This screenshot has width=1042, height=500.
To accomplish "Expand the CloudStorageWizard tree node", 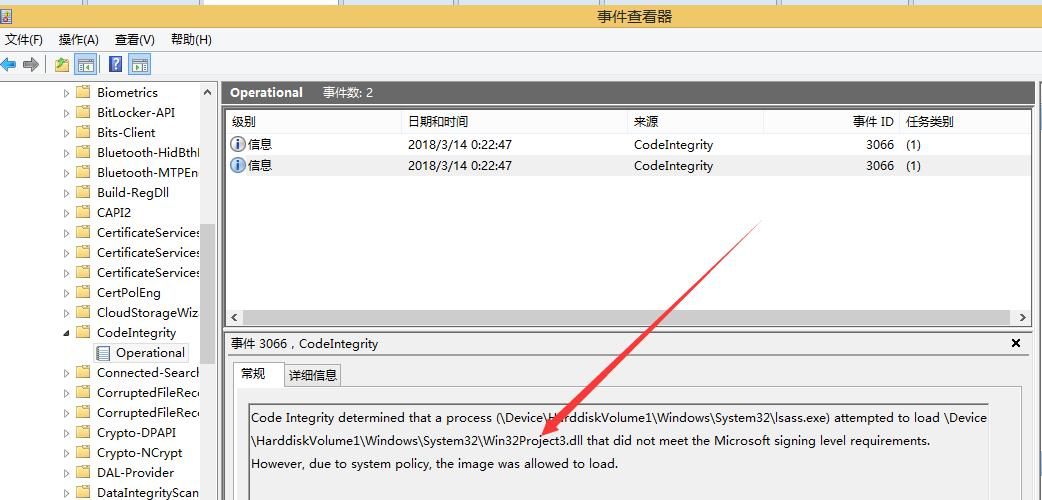I will pos(66,313).
